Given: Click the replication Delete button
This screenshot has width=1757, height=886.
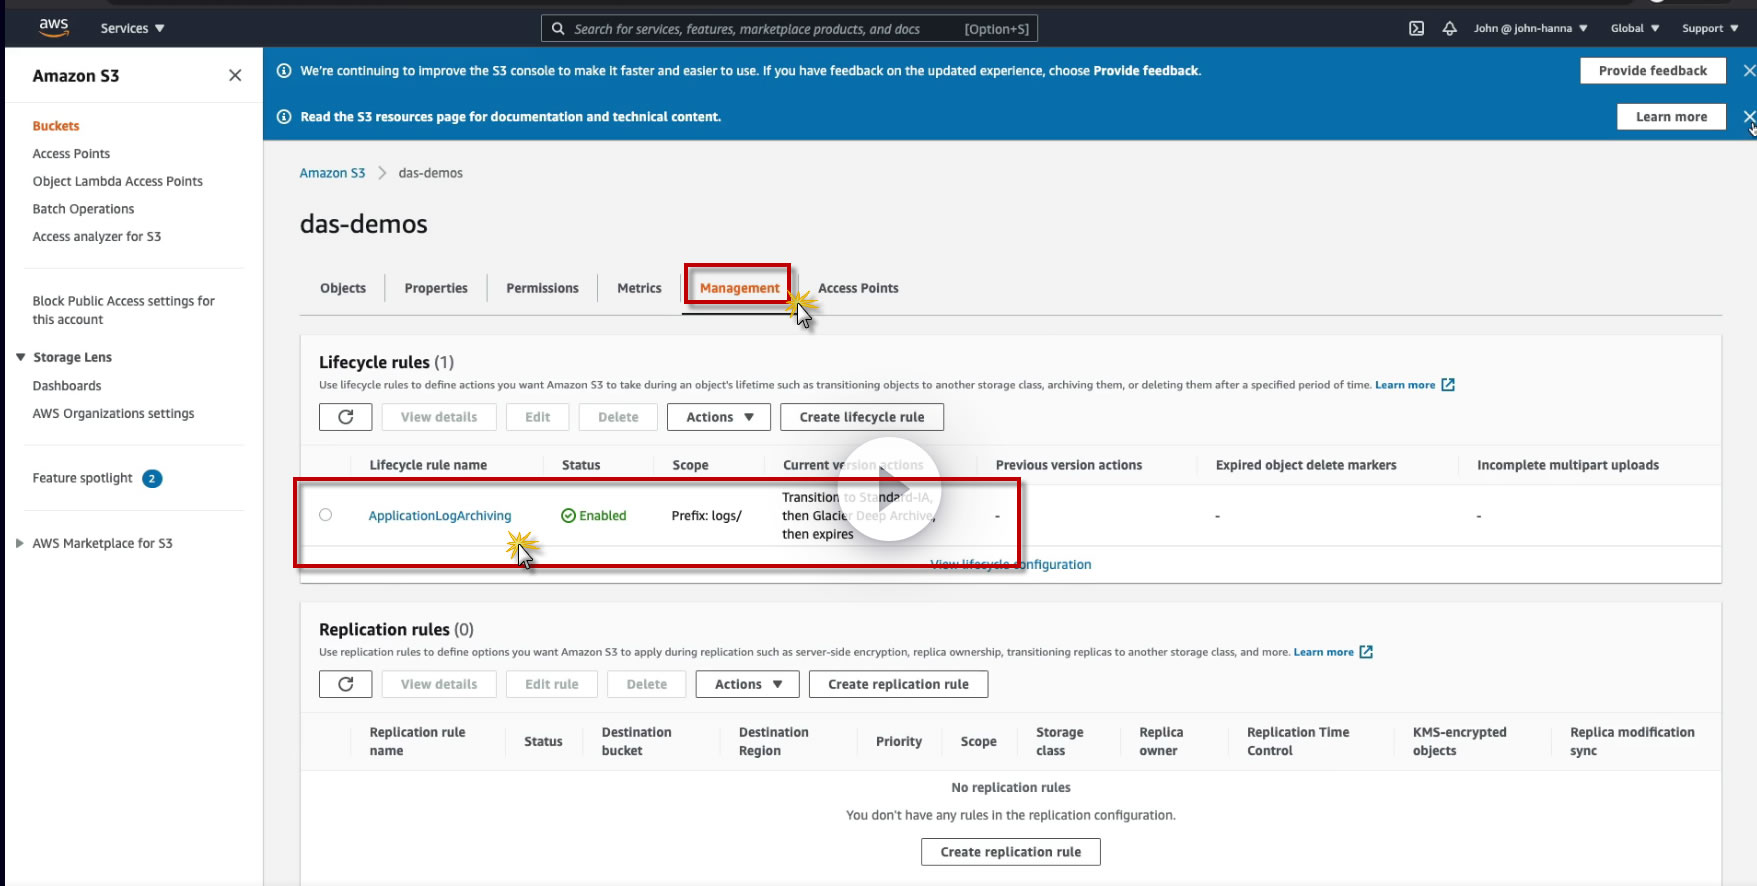Looking at the screenshot, I should pyautogui.click(x=647, y=684).
